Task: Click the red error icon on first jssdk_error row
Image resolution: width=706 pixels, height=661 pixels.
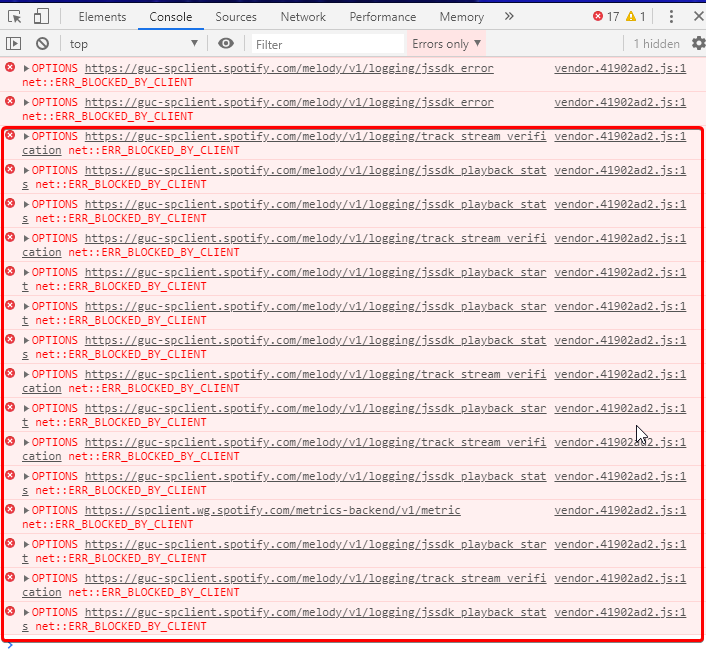Action: point(10,68)
